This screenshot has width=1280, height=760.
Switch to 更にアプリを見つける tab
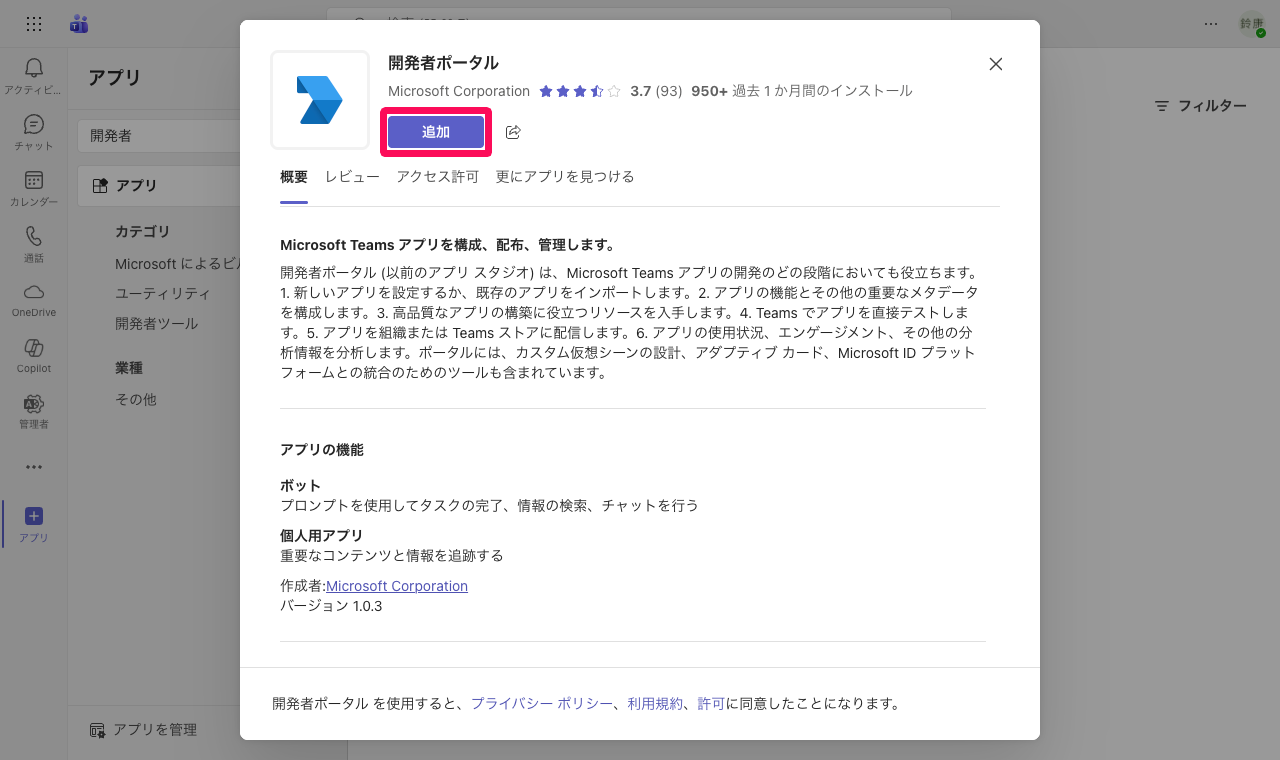[x=565, y=177]
